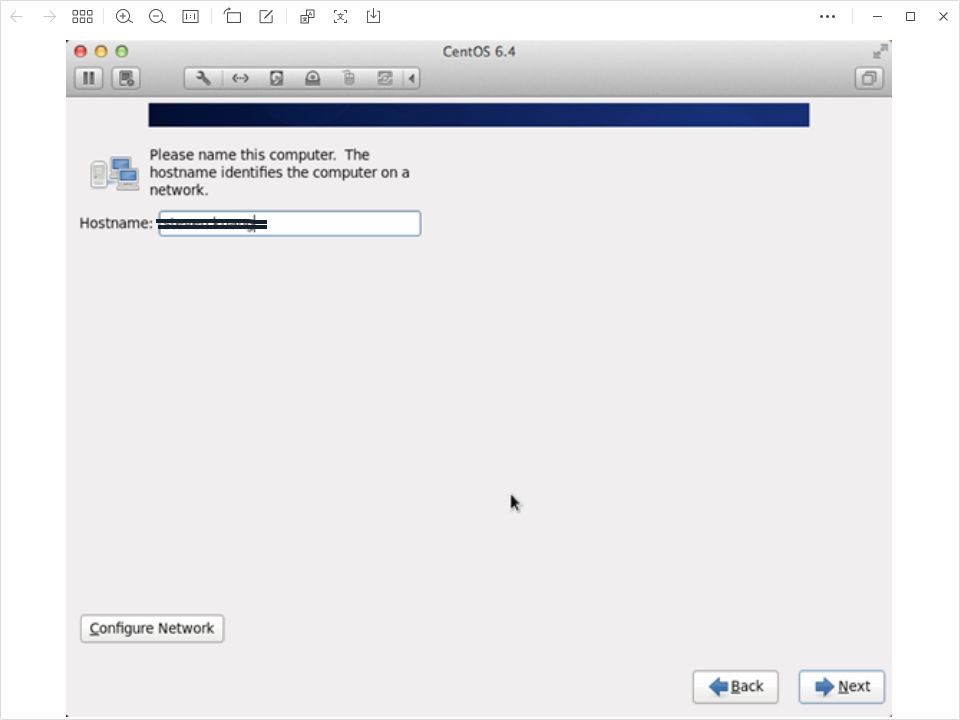This screenshot has width=960, height=720.
Task: Click Next to continue installation
Action: (841, 686)
